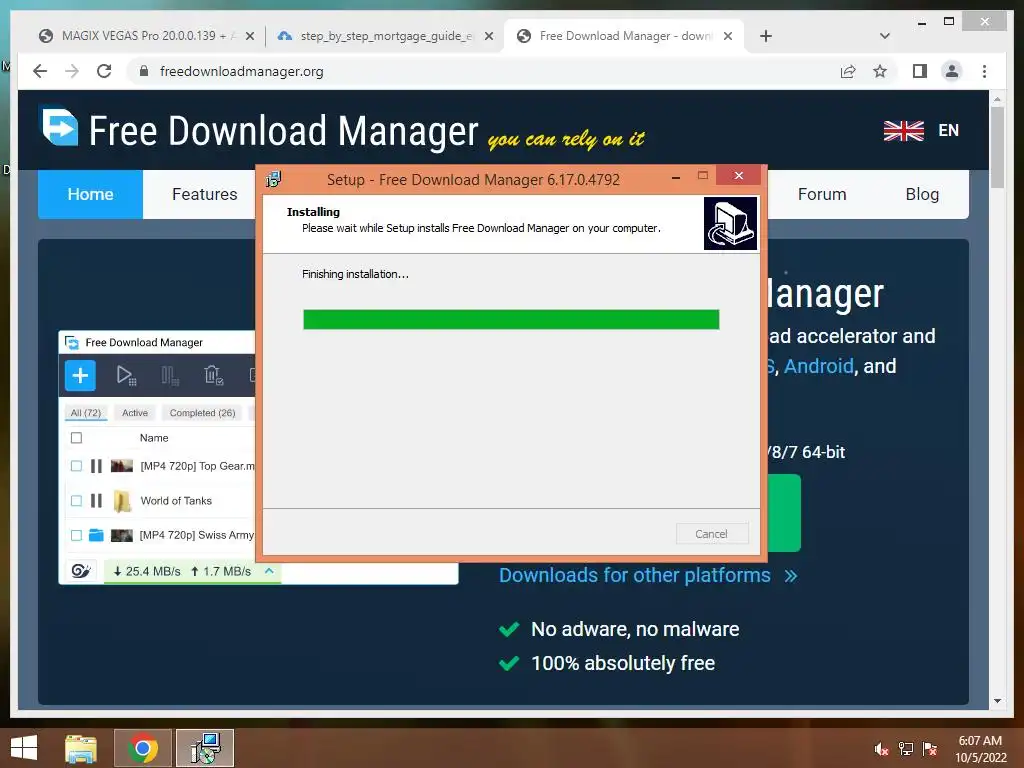The image size is (1024, 768).
Task: Click the Chrome taskbar icon
Action: point(143,748)
